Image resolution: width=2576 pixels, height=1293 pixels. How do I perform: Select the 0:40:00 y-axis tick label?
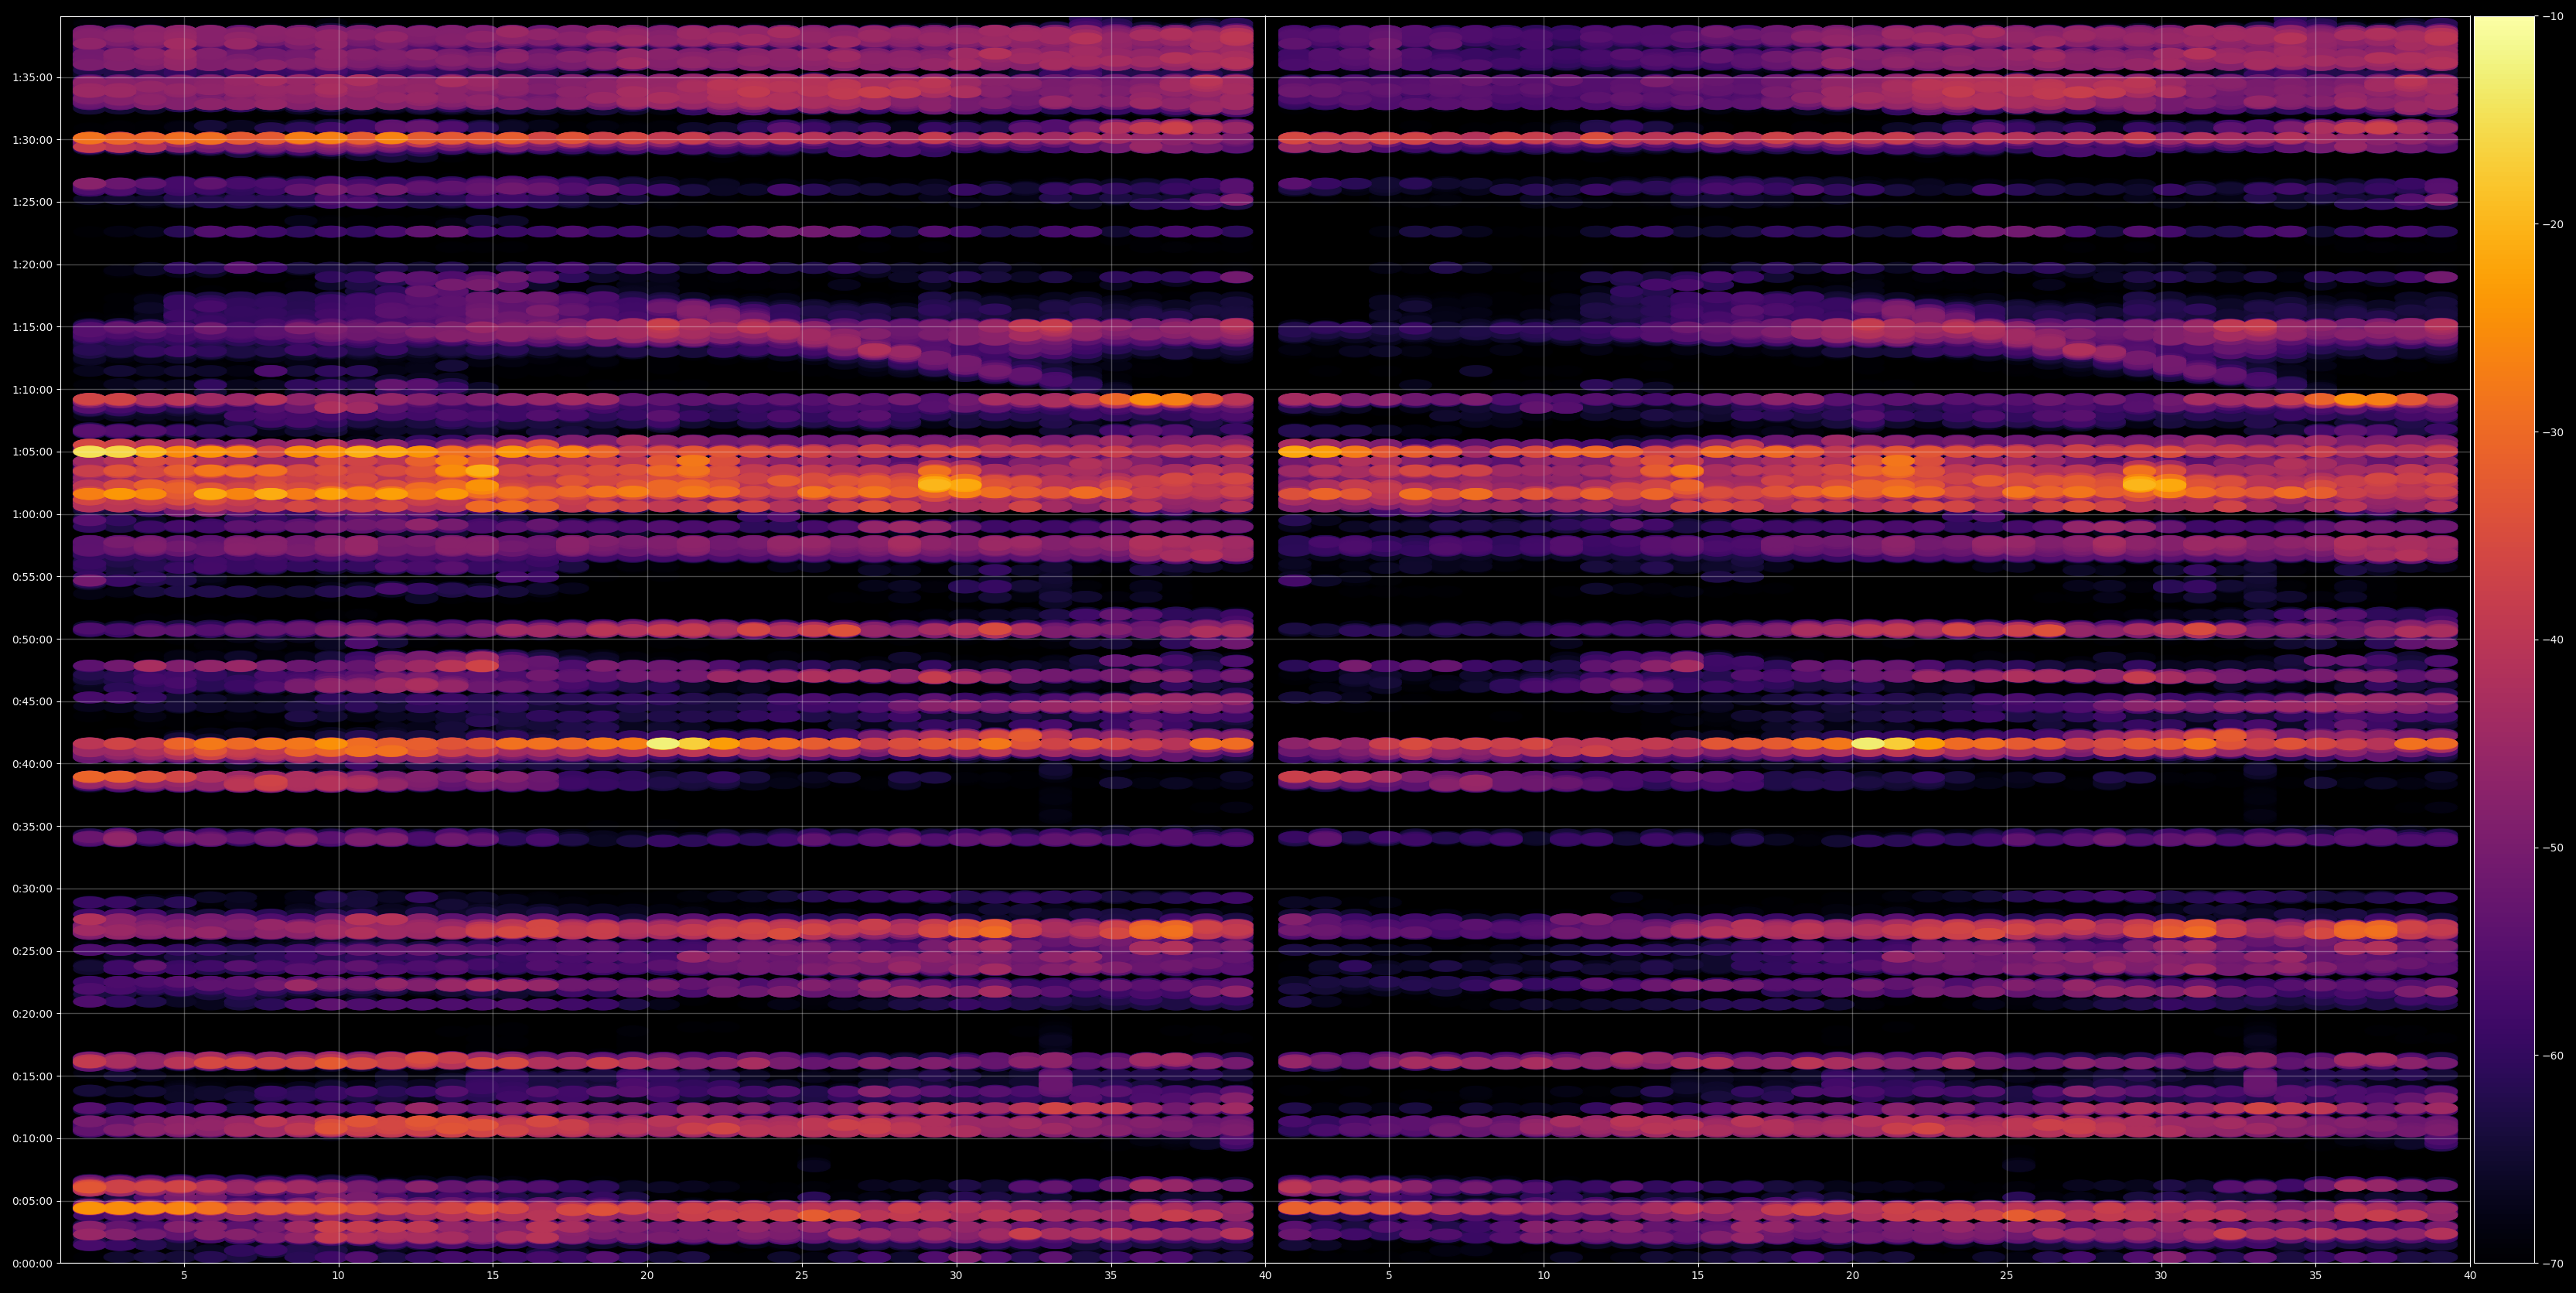(x=33, y=764)
